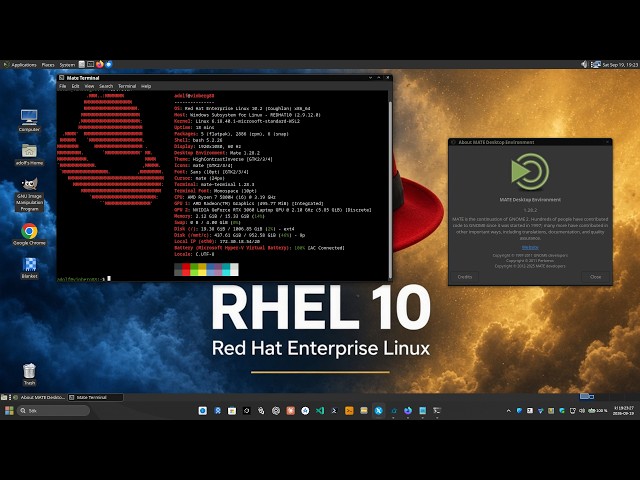Click the 'Locale: C.UTF-8' line
The image size is (640, 480).
pyautogui.click(x=194, y=254)
